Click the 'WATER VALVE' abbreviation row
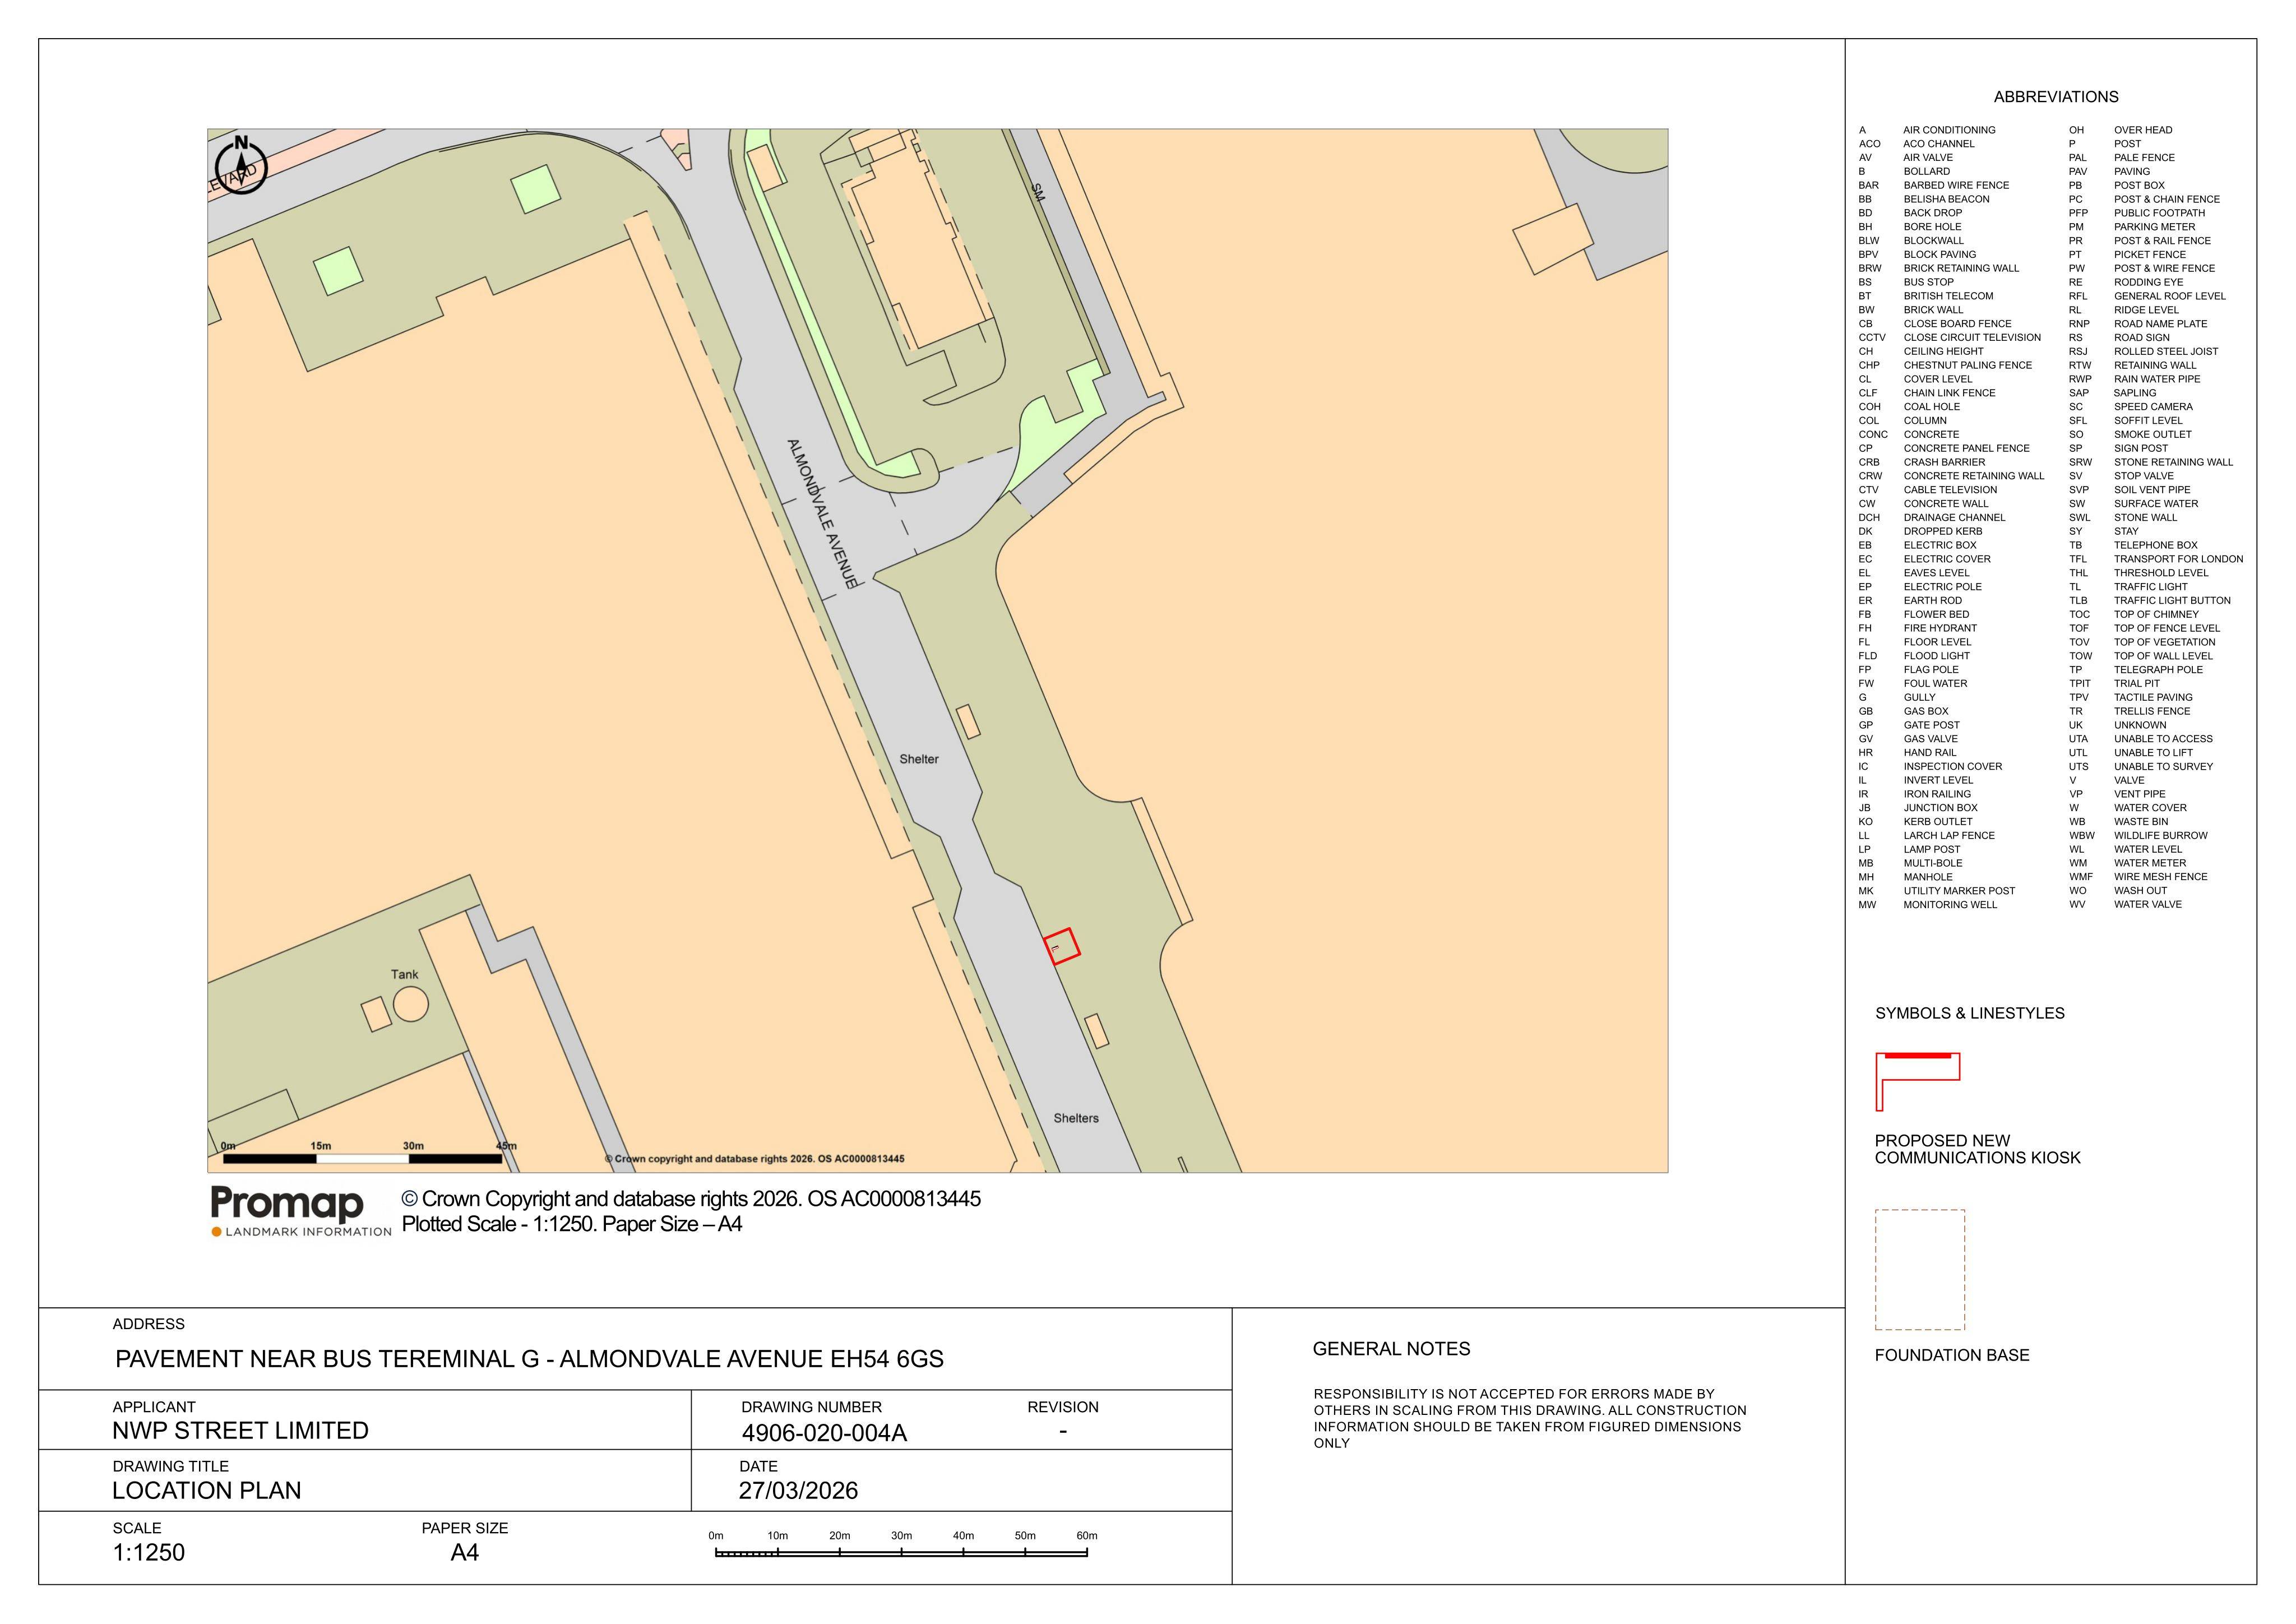Screen dimensions: 2296x1624 tap(2126, 904)
